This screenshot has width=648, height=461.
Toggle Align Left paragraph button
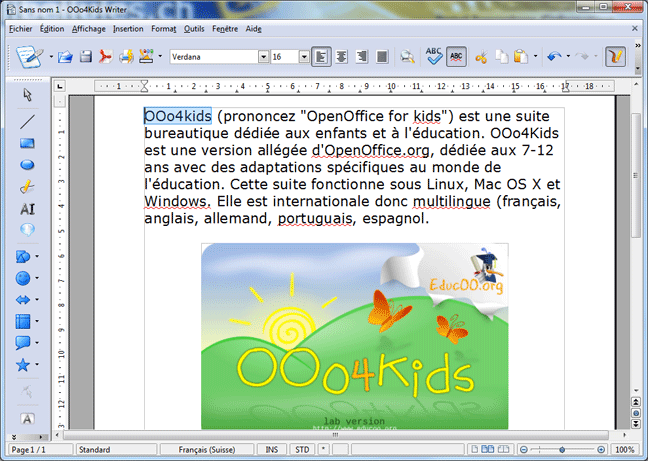tap(321, 57)
